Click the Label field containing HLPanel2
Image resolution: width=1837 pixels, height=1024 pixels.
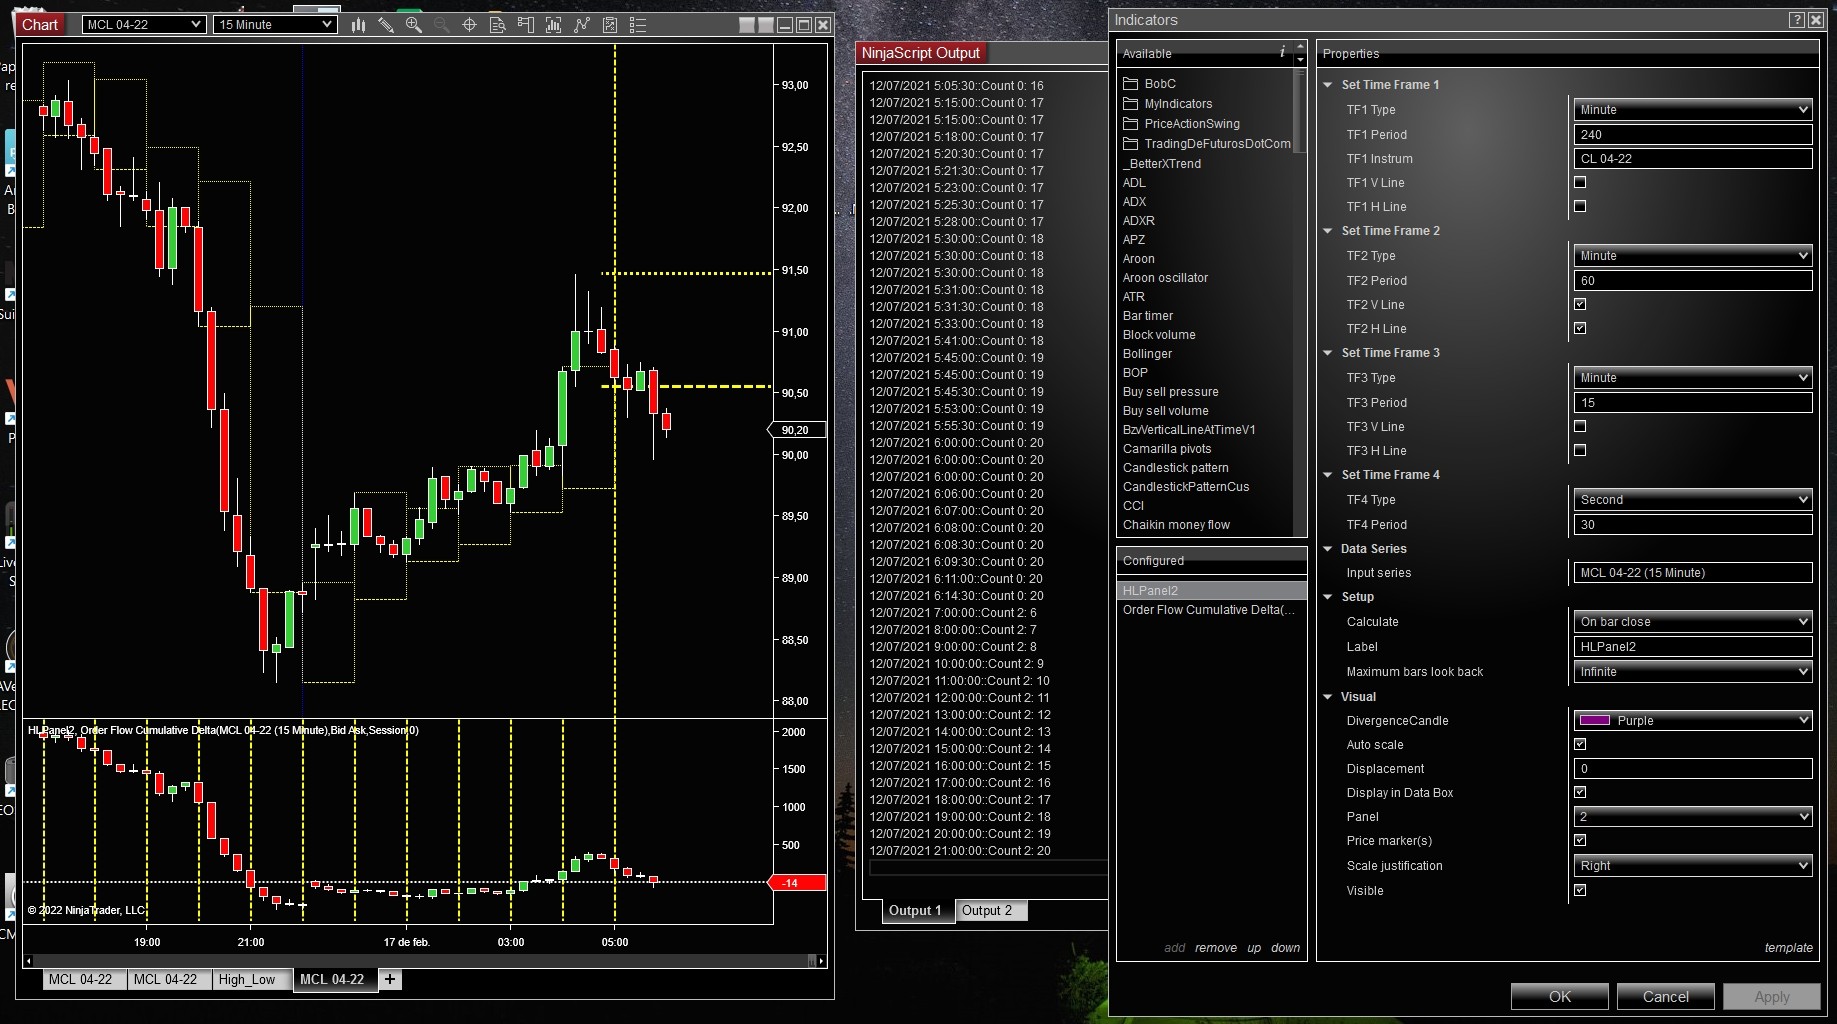click(x=1693, y=647)
